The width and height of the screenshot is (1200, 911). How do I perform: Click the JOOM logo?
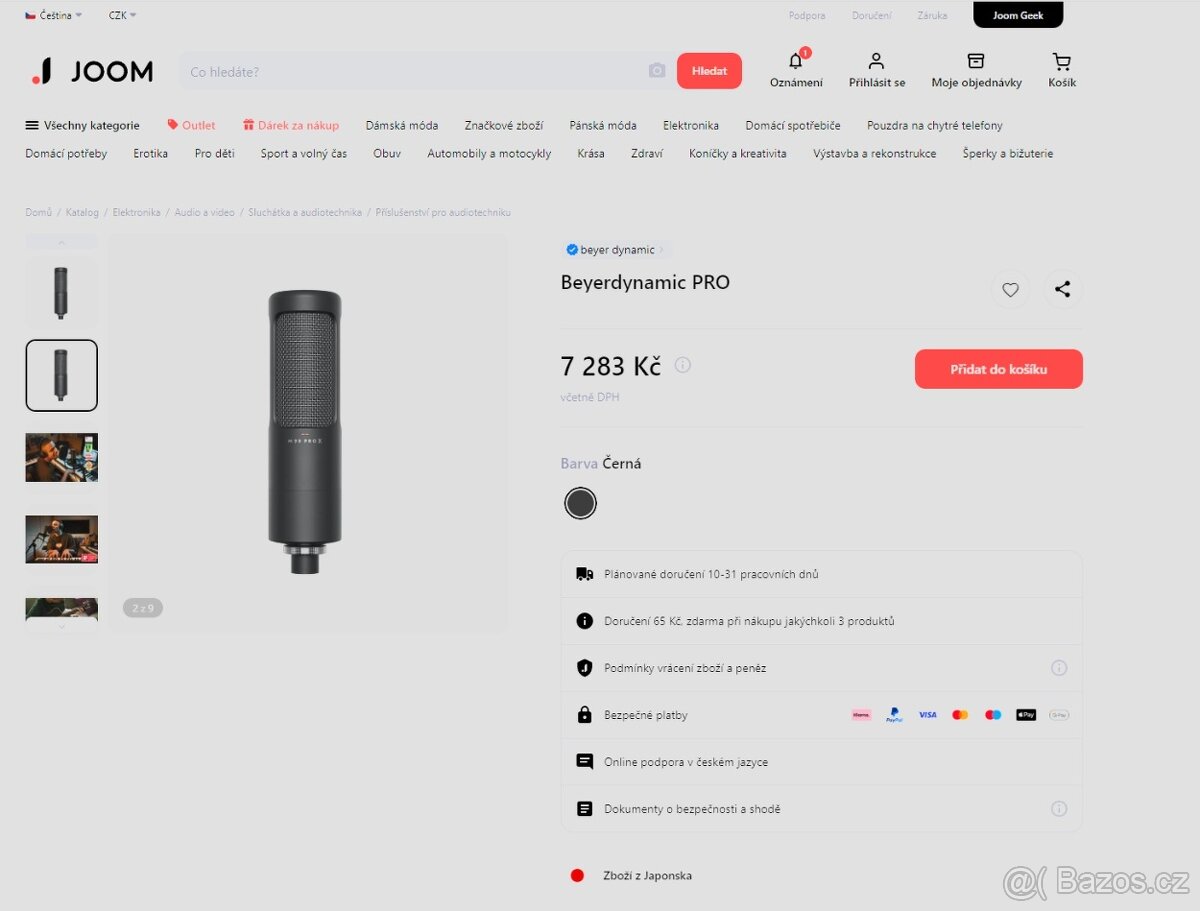tap(90, 70)
